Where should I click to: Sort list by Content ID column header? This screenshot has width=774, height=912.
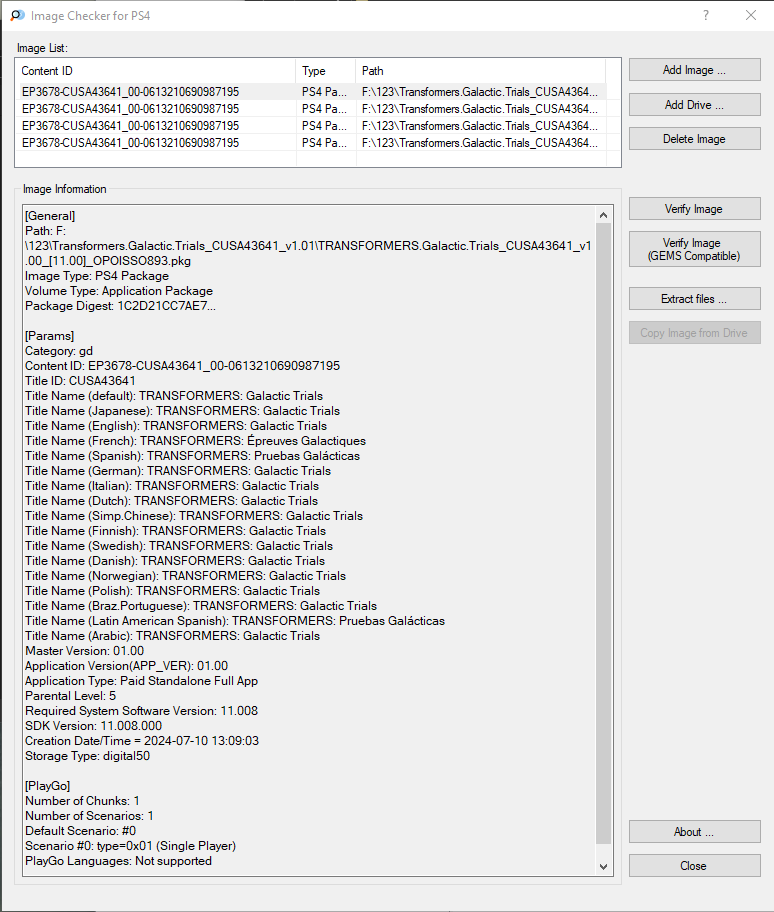(x=156, y=71)
